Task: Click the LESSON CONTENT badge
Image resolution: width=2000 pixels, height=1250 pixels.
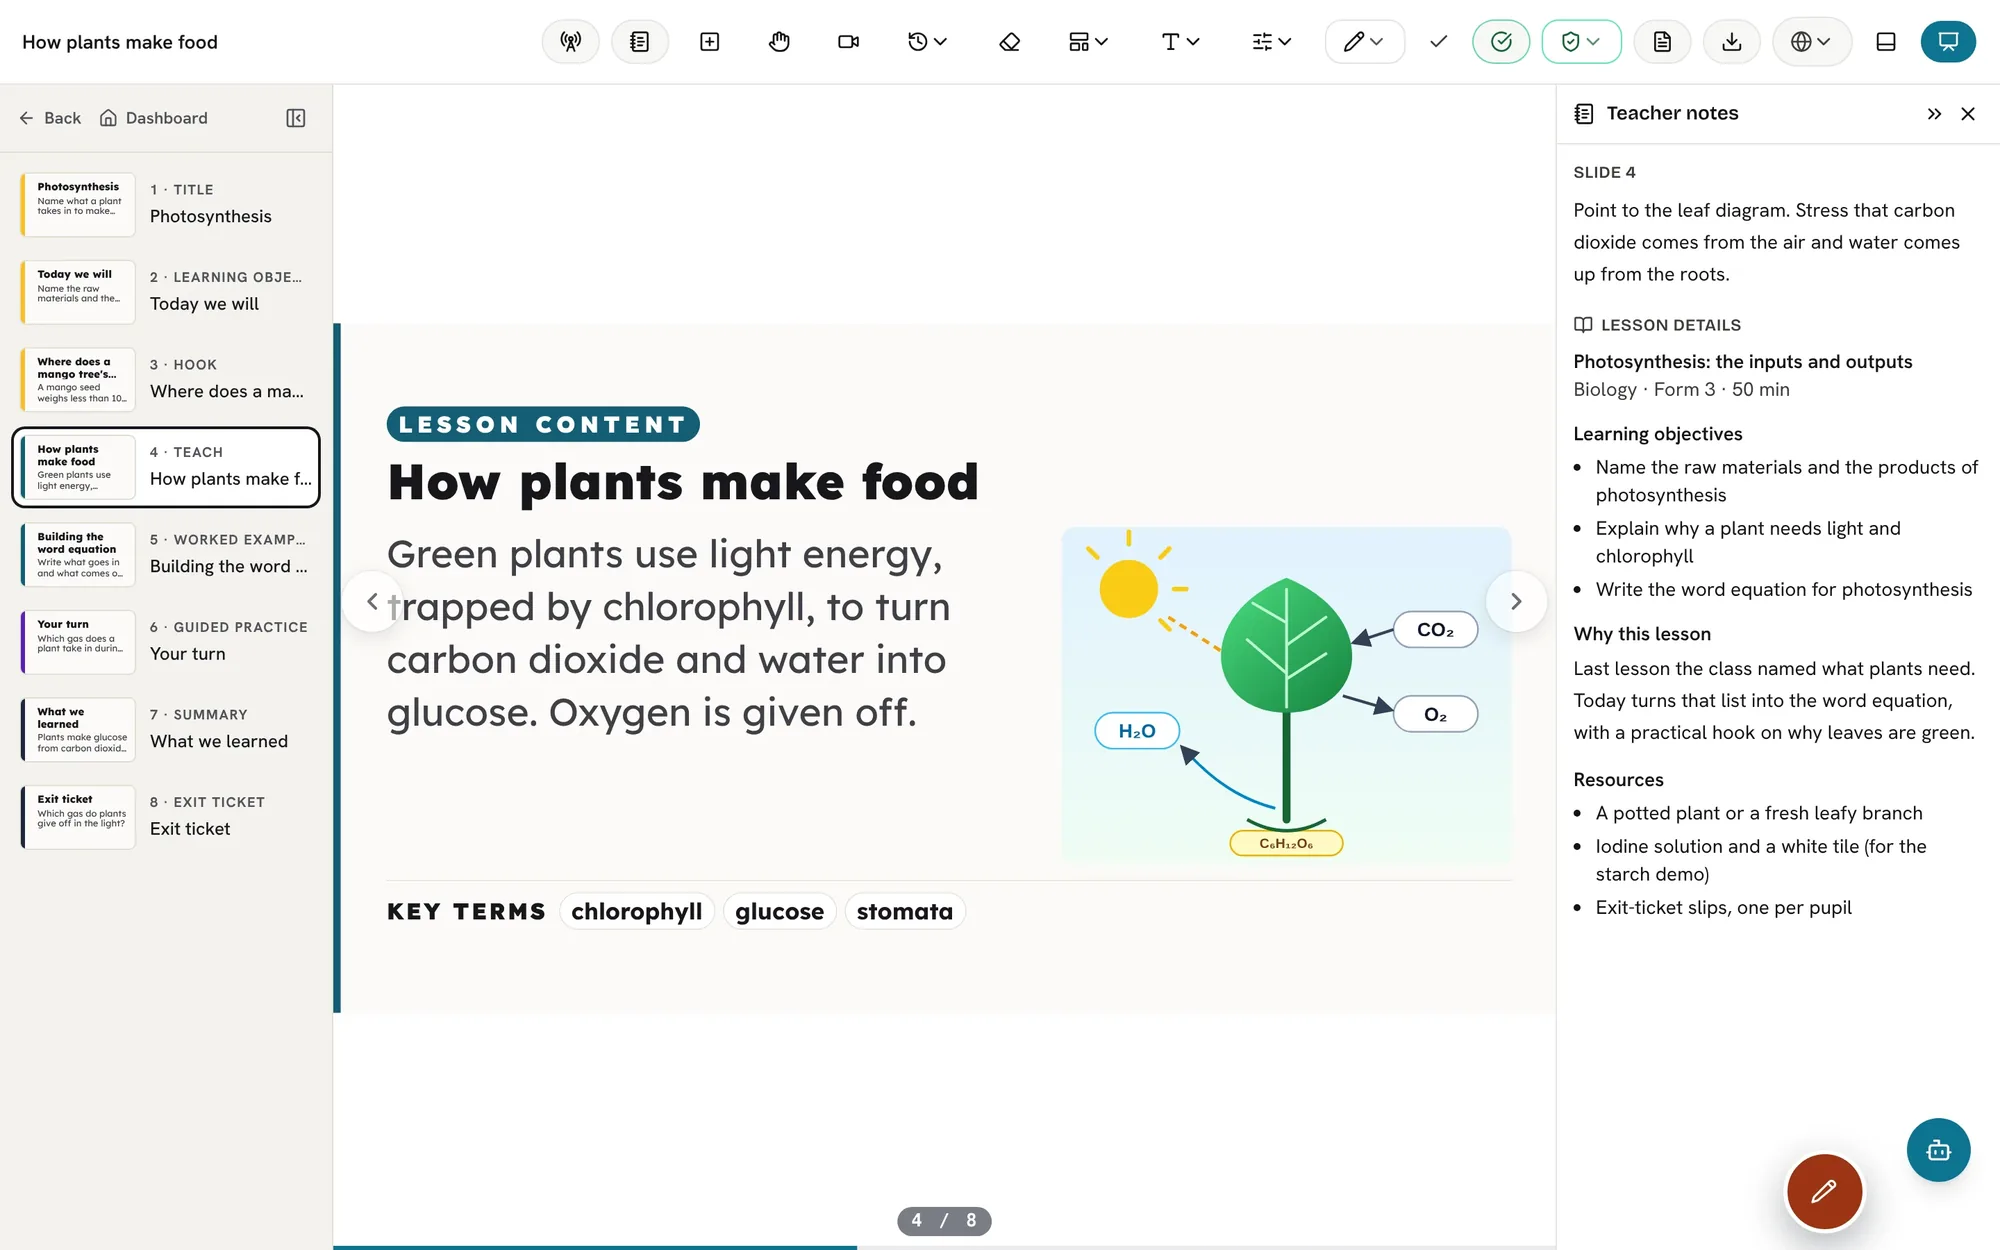Action: click(x=543, y=424)
